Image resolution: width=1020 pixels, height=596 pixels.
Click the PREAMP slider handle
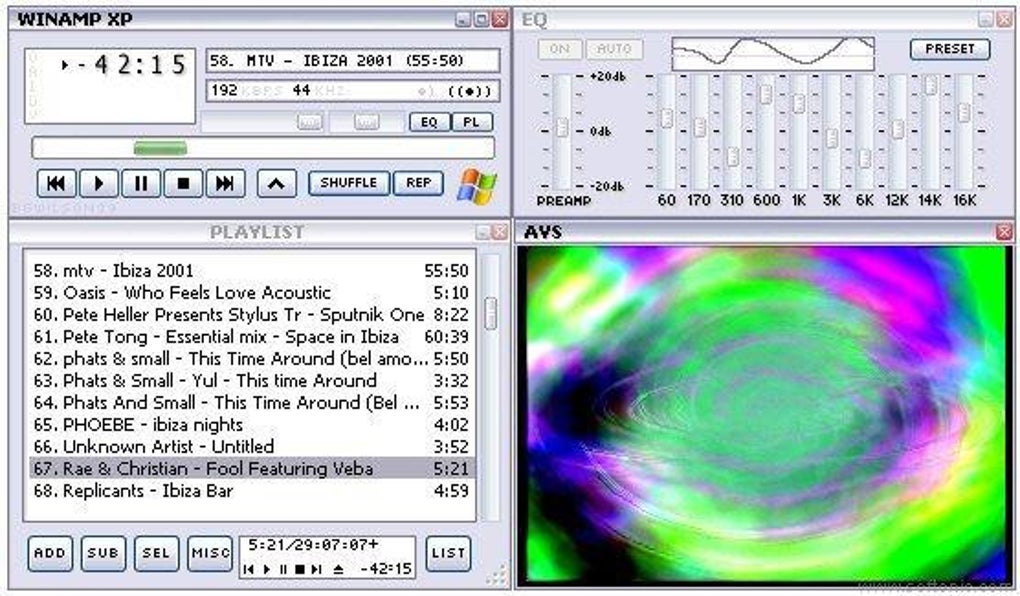562,128
